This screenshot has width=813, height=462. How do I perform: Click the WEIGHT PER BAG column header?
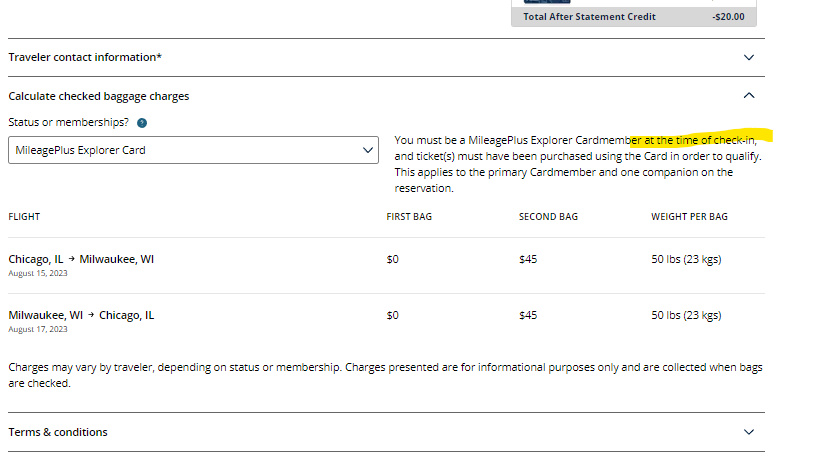(x=689, y=217)
